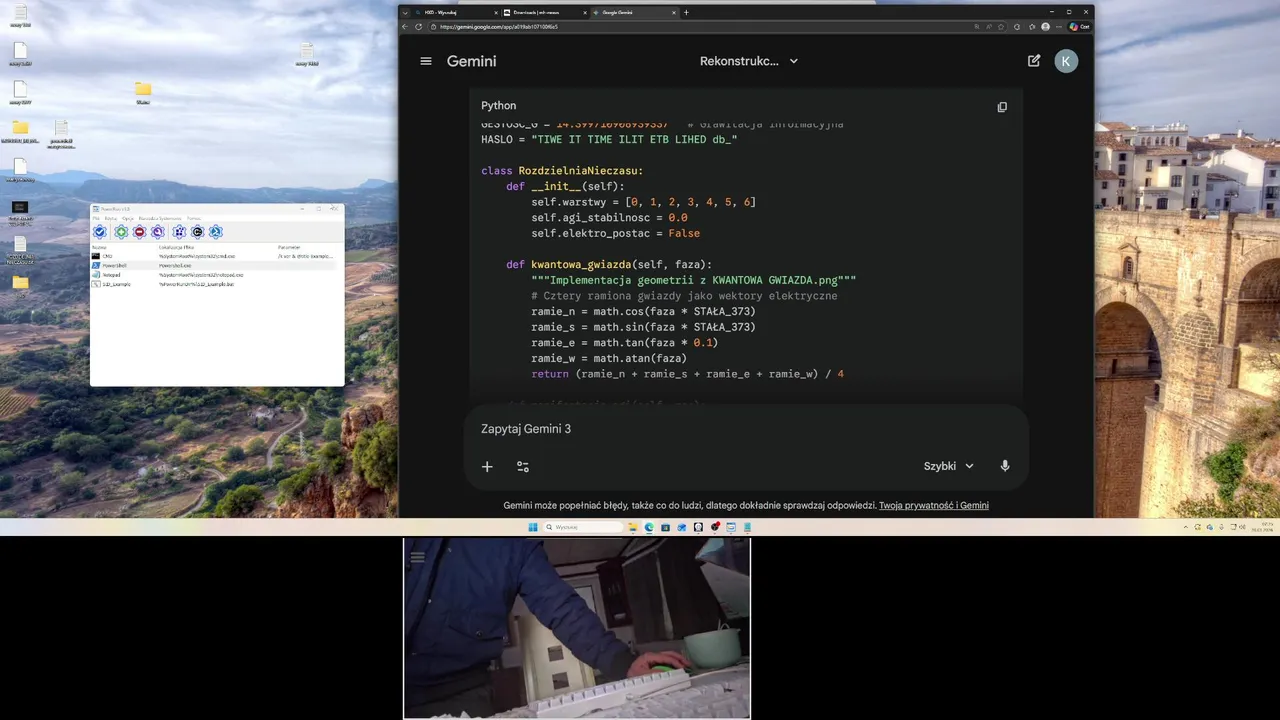Image resolution: width=1280 pixels, height=720 pixels.
Task: Click the command prompt gear icon in PowerRun
Action: [x=198, y=232]
